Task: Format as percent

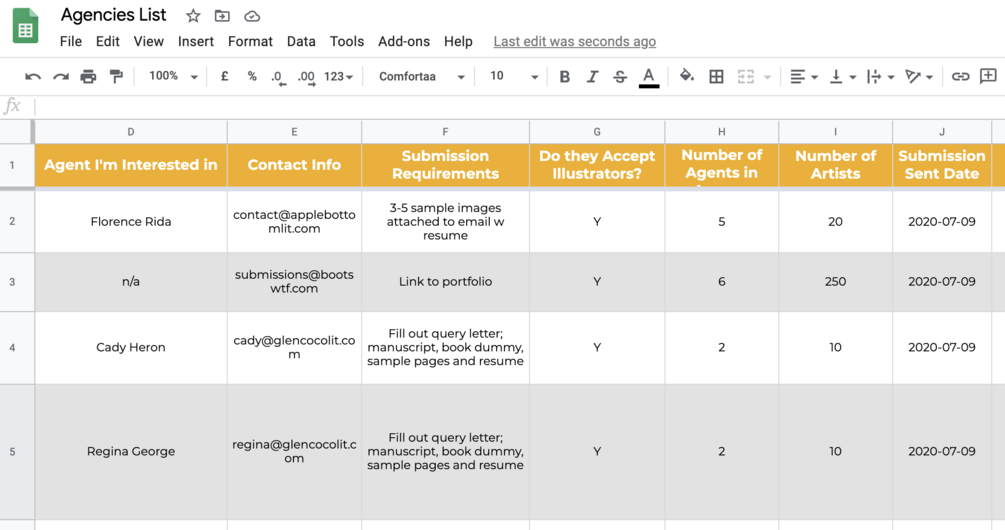Action: click(x=252, y=76)
